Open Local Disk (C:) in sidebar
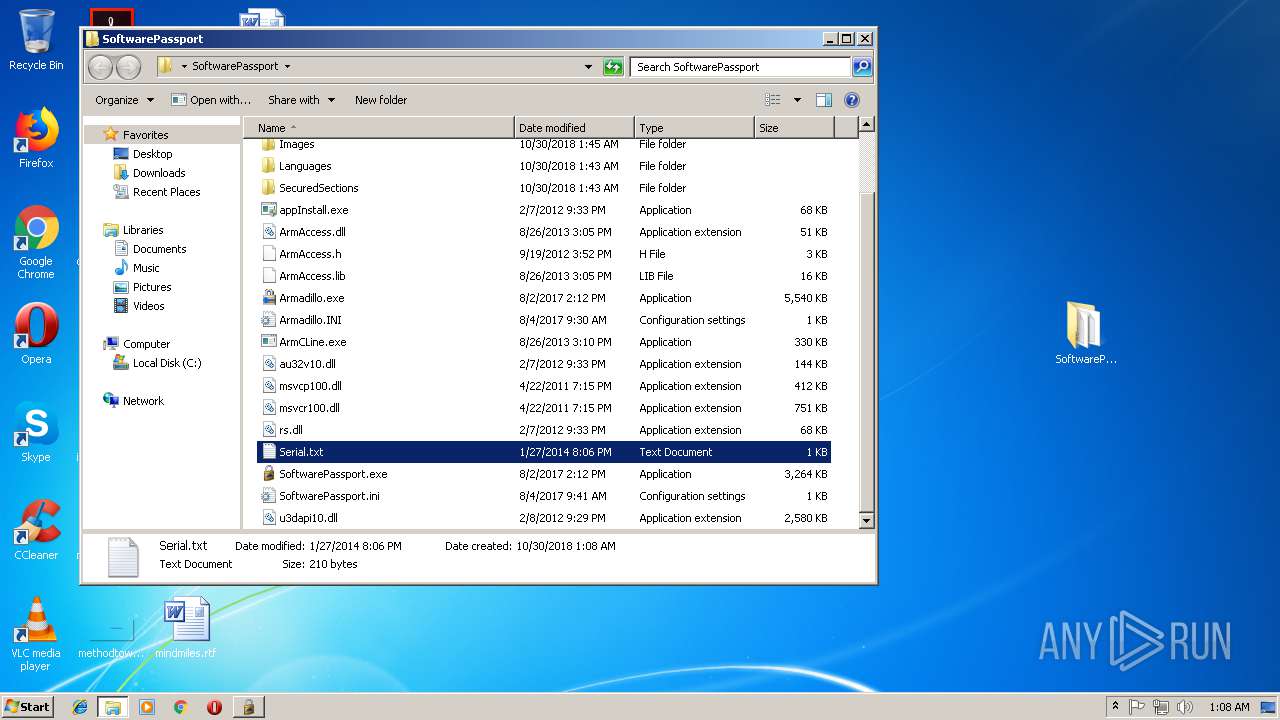Screen dimensions: 1280x720 coord(166,363)
